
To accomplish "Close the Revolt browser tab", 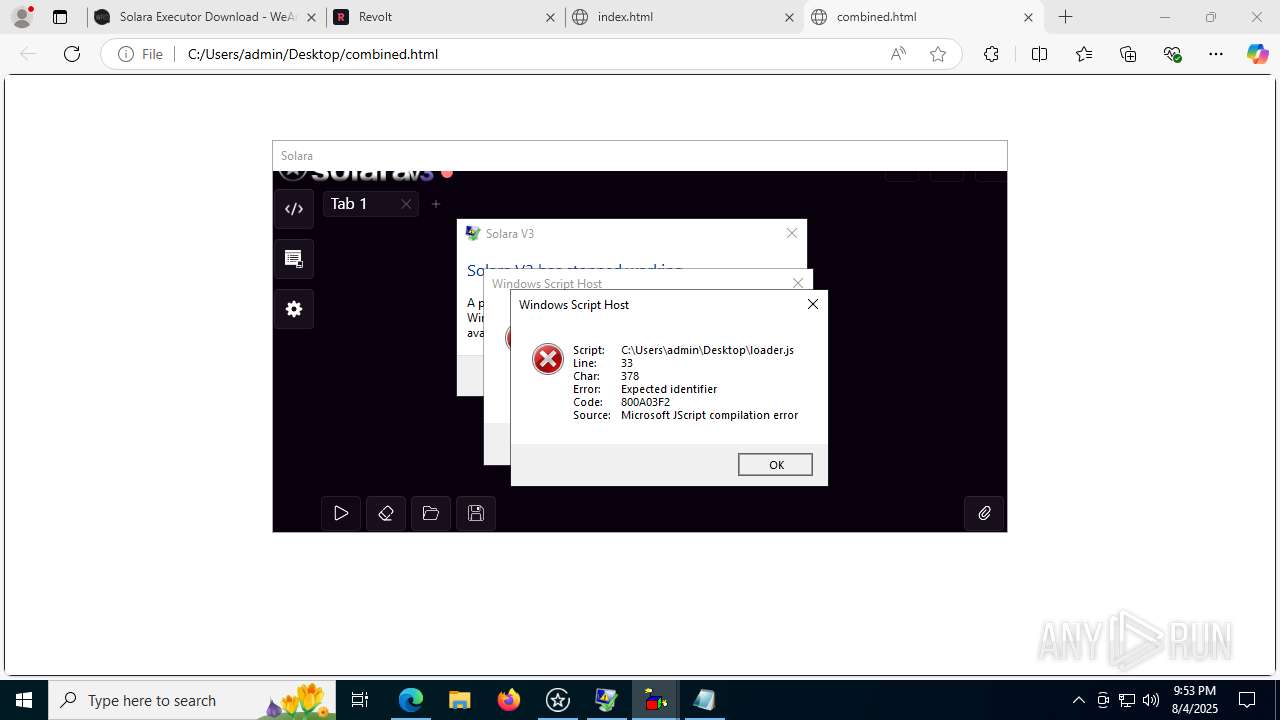I will tap(551, 17).
